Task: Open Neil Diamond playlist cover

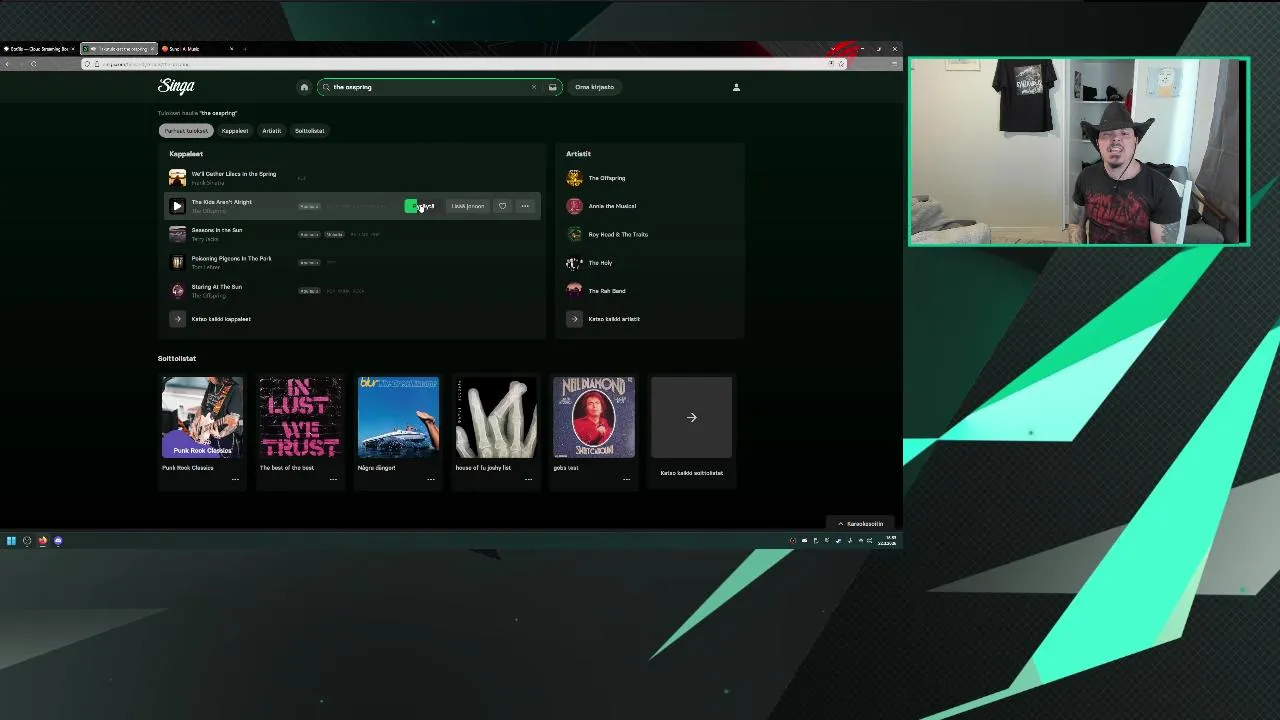Action: [594, 417]
